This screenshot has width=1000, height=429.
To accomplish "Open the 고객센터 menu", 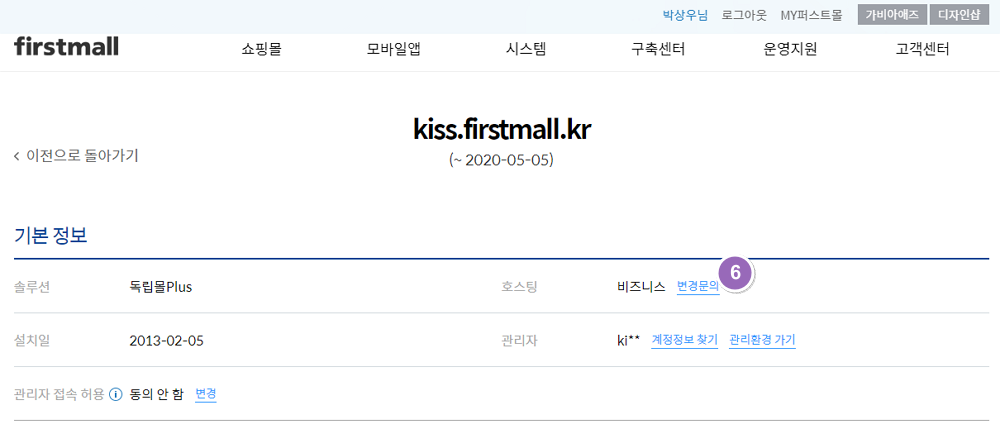I will (922, 49).
